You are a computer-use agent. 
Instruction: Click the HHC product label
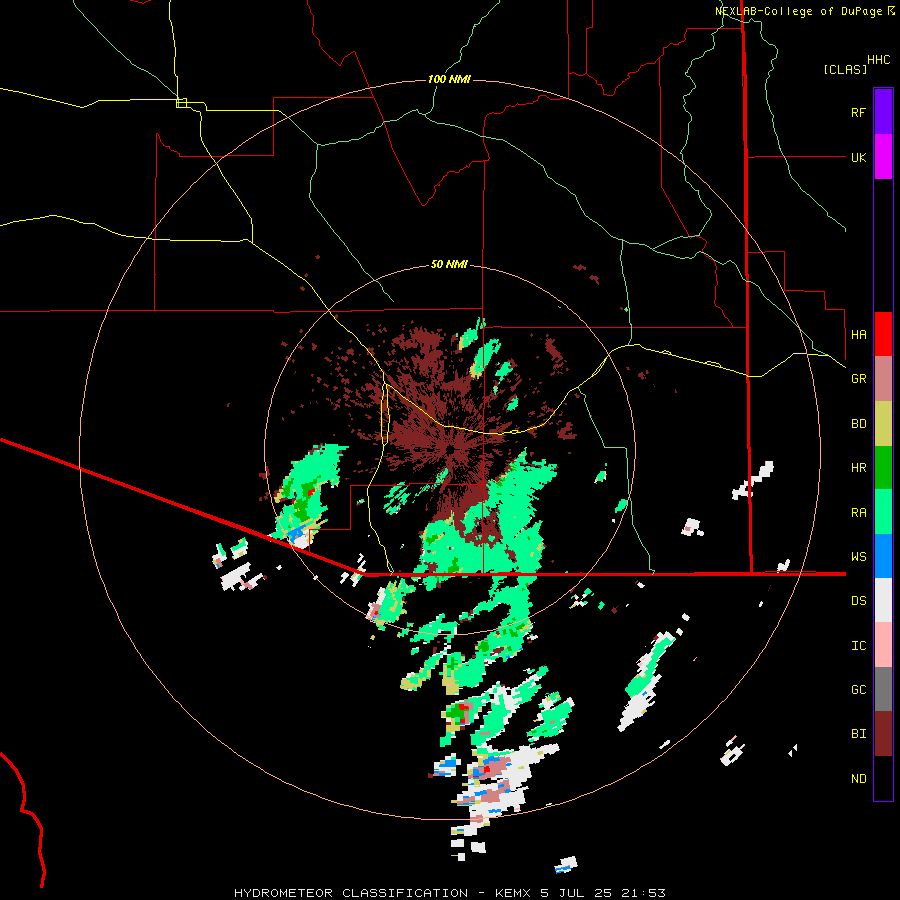879,60
